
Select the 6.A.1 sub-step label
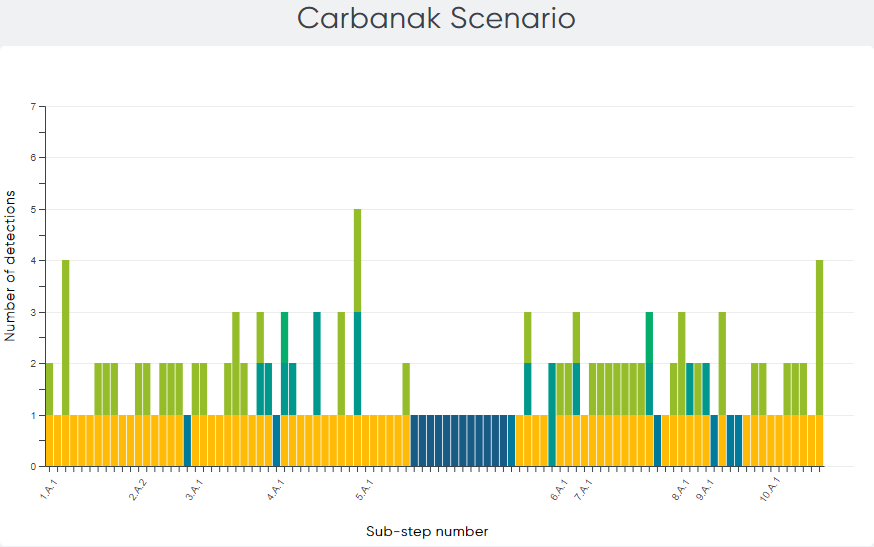coord(558,489)
